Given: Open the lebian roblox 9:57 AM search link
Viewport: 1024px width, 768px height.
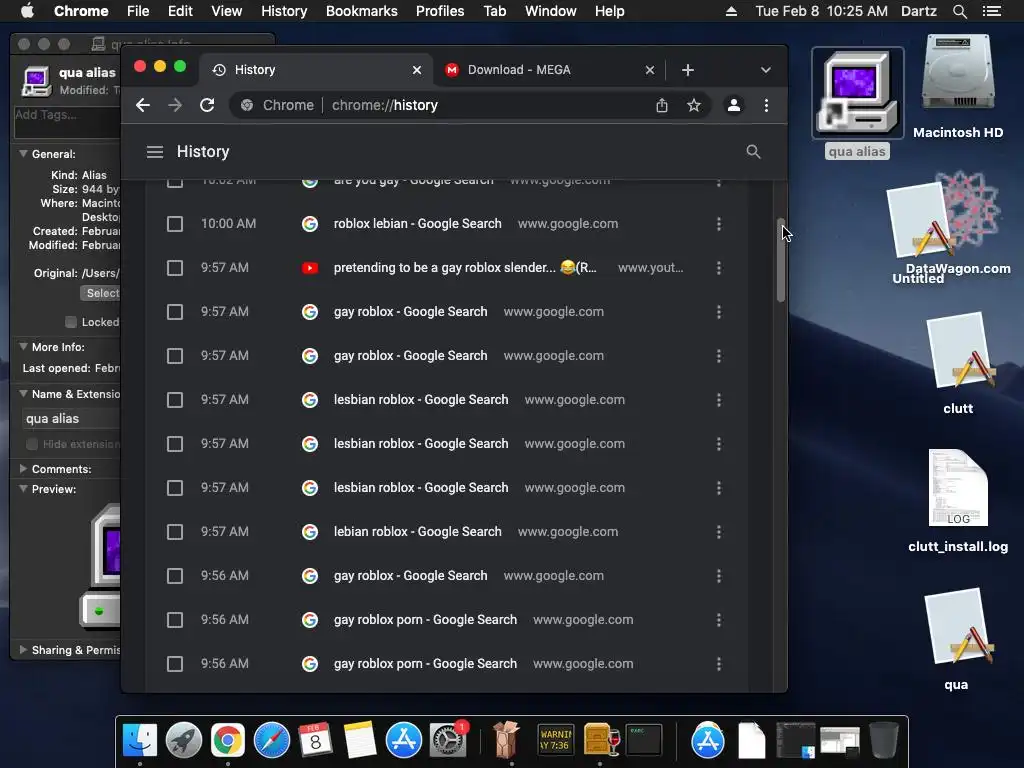Looking at the screenshot, I should (x=417, y=532).
